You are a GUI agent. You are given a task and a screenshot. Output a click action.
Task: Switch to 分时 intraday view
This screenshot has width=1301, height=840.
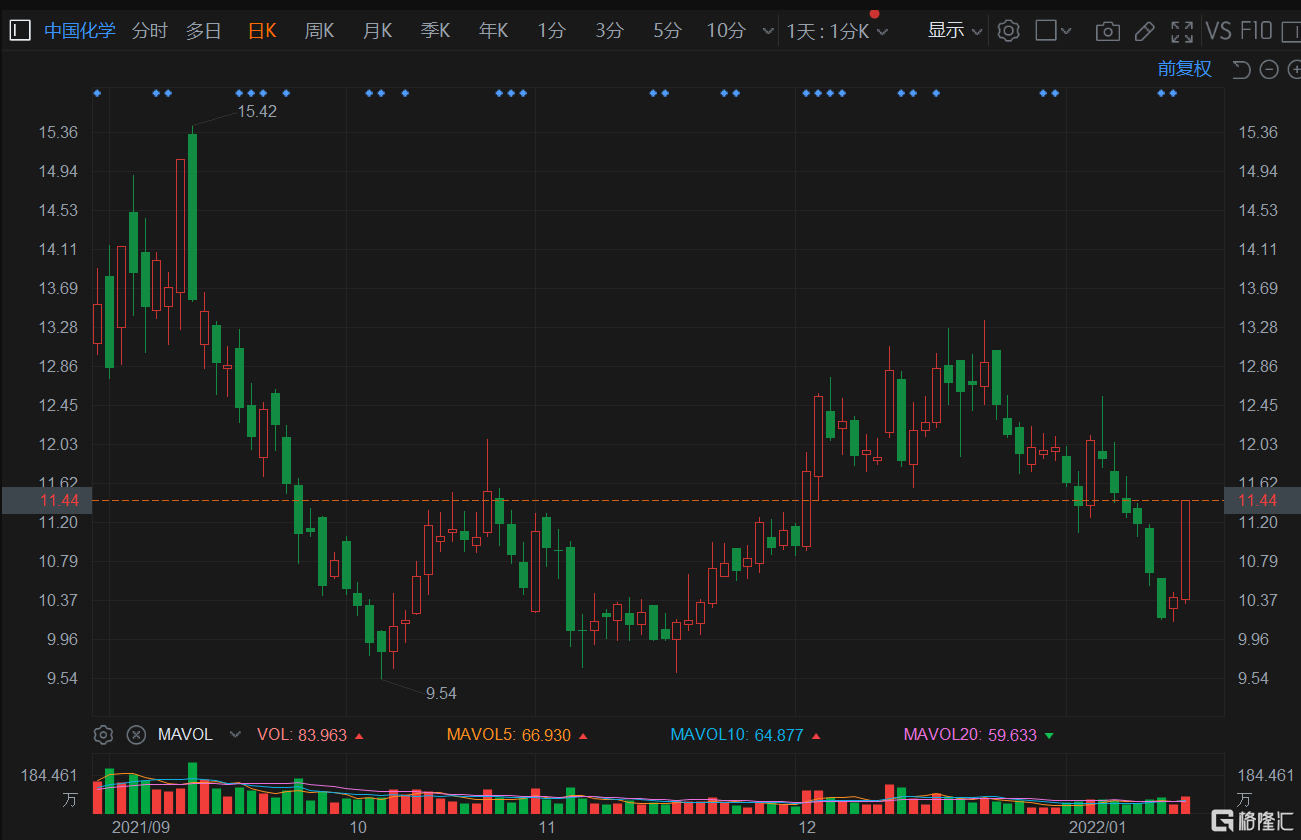click(x=149, y=31)
